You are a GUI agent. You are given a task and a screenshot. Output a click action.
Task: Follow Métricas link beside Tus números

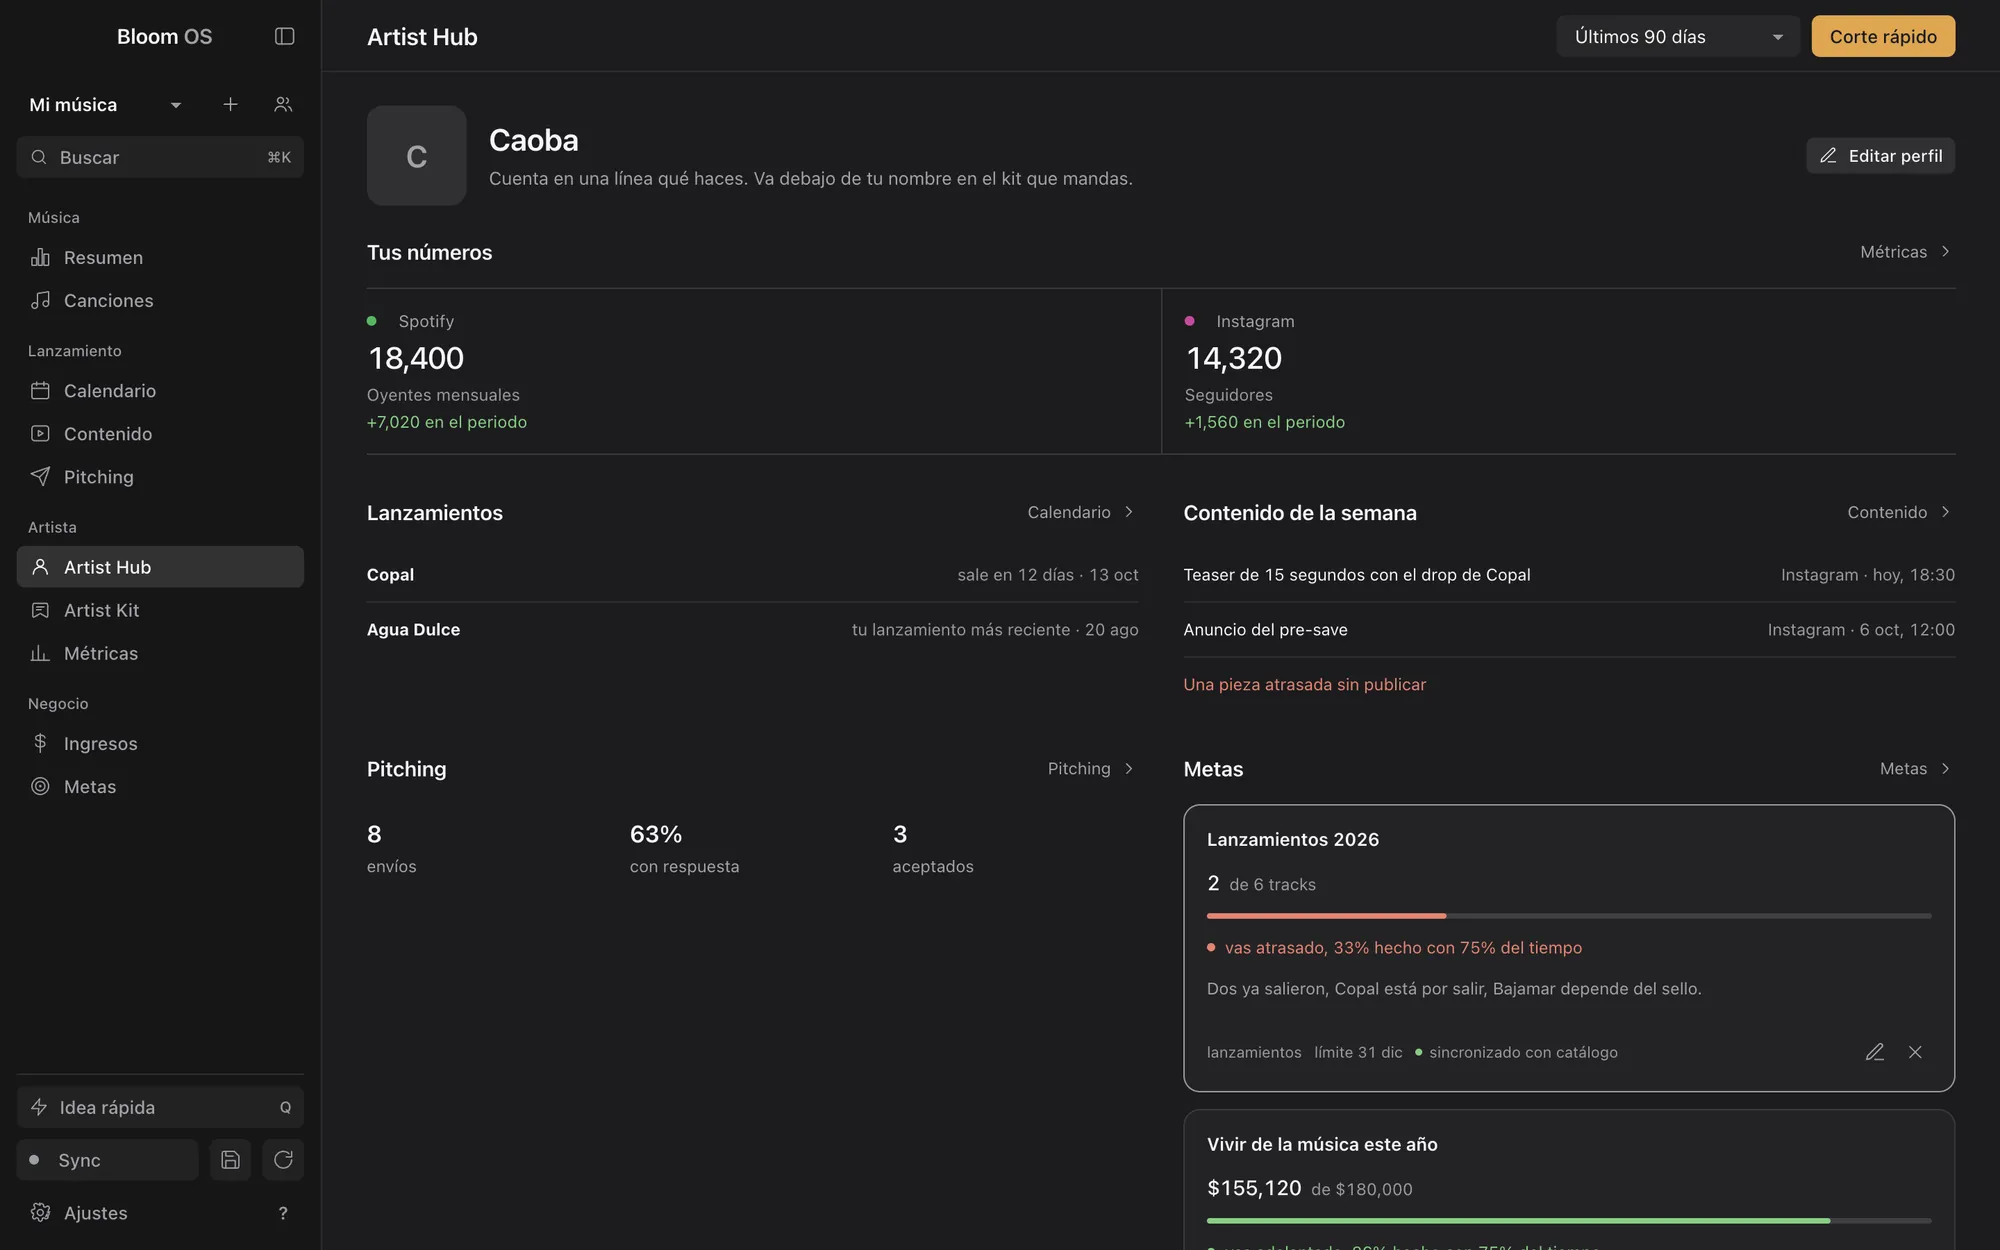pos(1905,252)
